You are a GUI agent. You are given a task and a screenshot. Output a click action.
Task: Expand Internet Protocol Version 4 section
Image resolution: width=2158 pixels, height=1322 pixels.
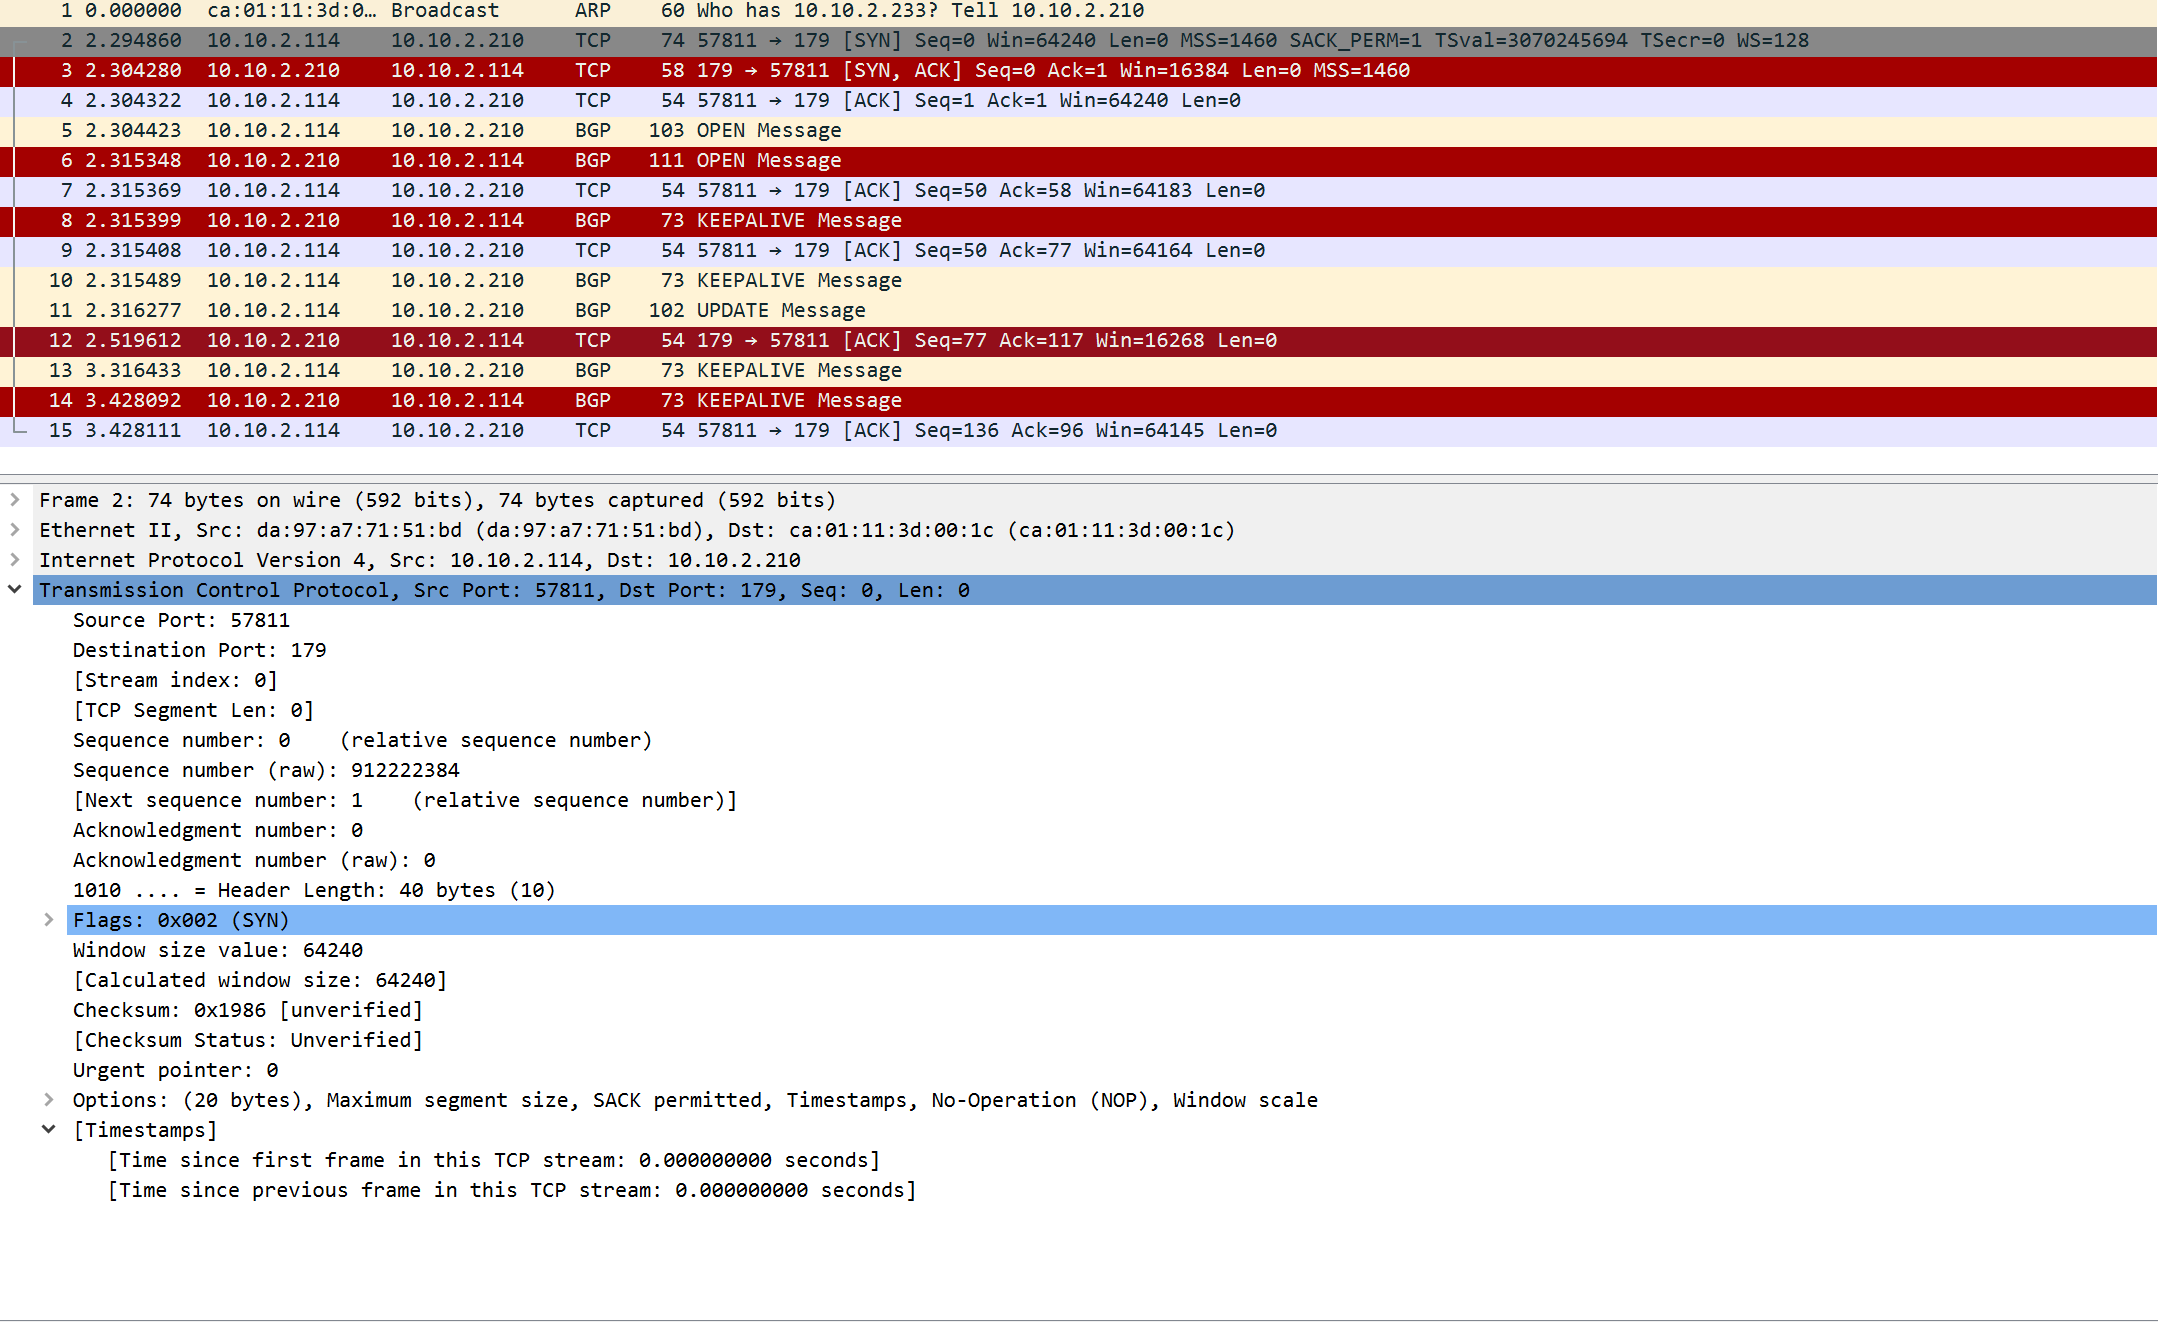click(x=15, y=560)
